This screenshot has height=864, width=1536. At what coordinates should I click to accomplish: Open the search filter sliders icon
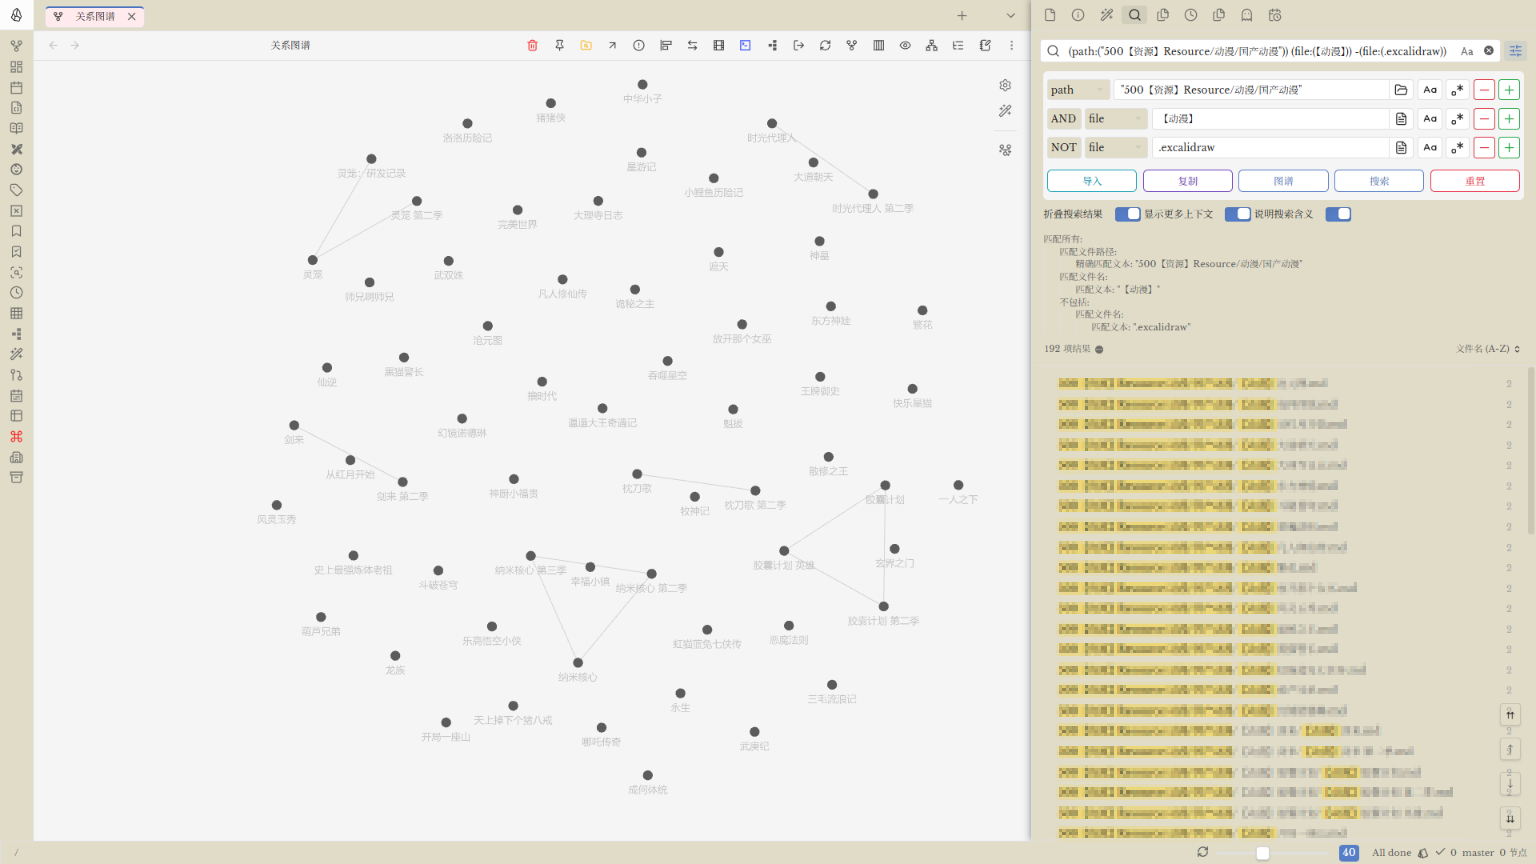tap(1516, 51)
